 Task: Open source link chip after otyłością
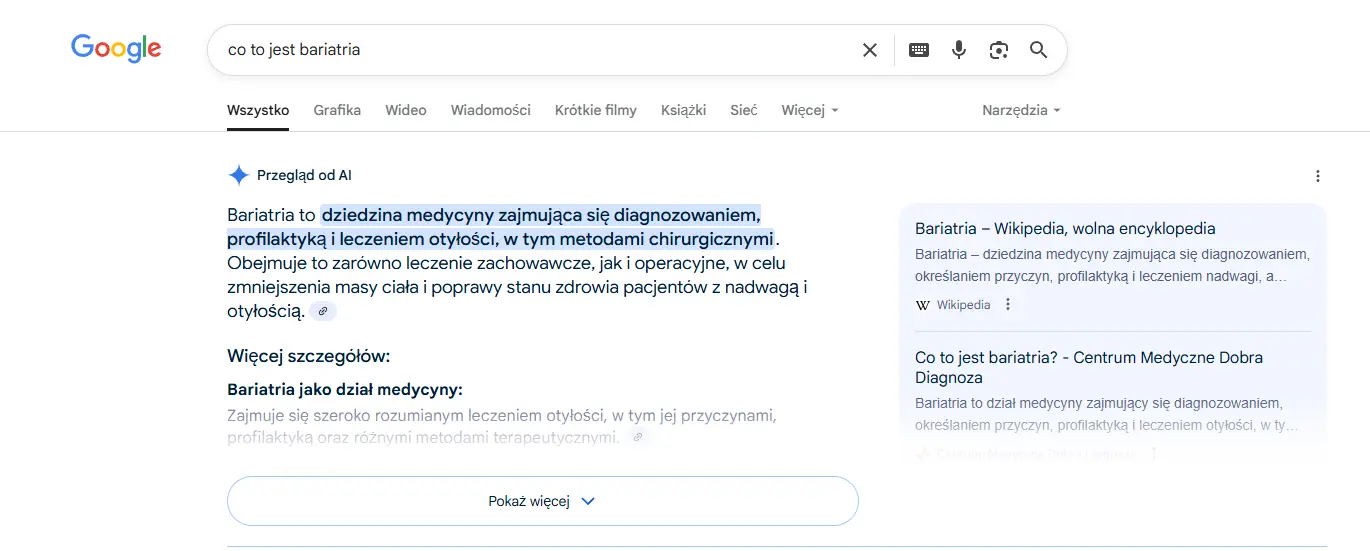(x=322, y=312)
